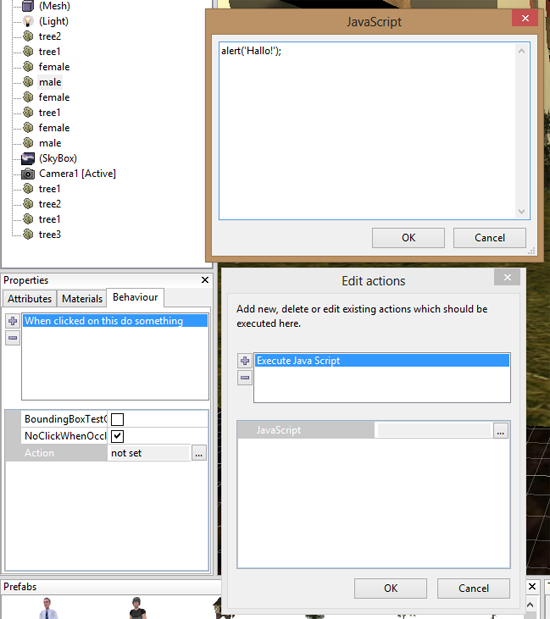Select the SkyBox node icon in scene tree
This screenshot has width=550, height=619.
[x=28, y=158]
